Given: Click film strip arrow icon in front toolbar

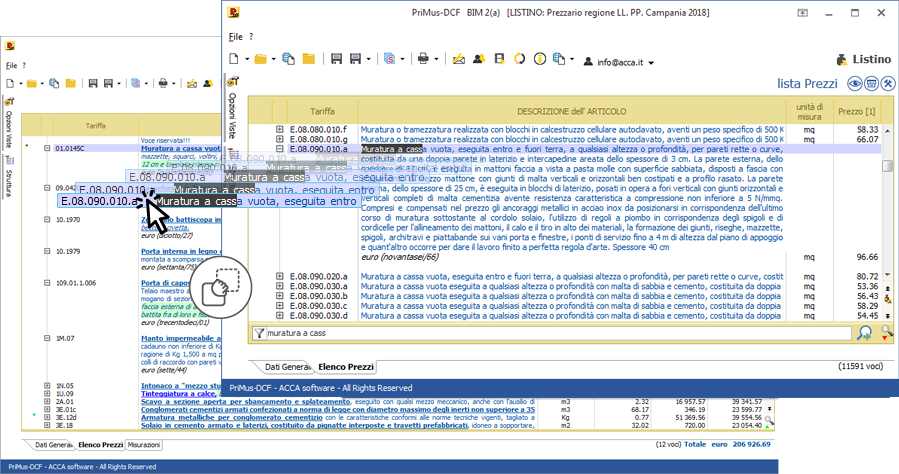Looking at the screenshot, I should coord(499,58).
